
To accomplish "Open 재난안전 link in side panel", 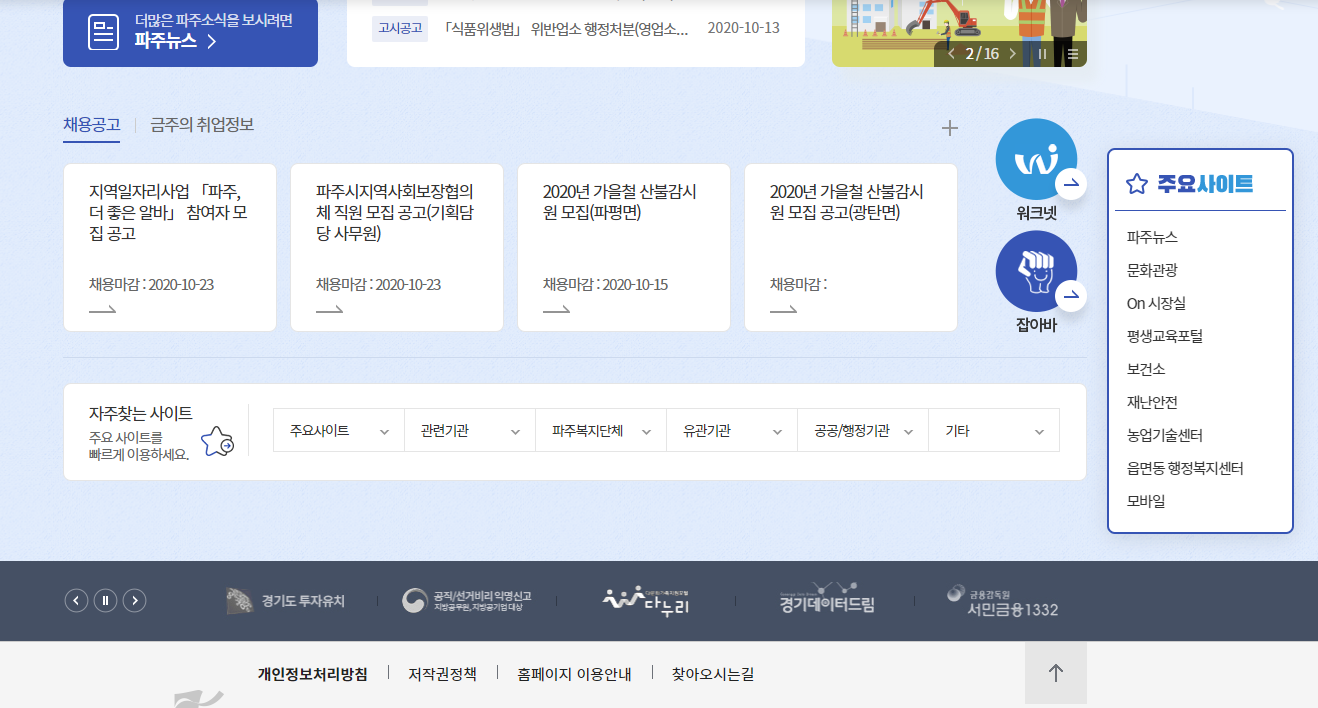I will click(x=1152, y=402).
